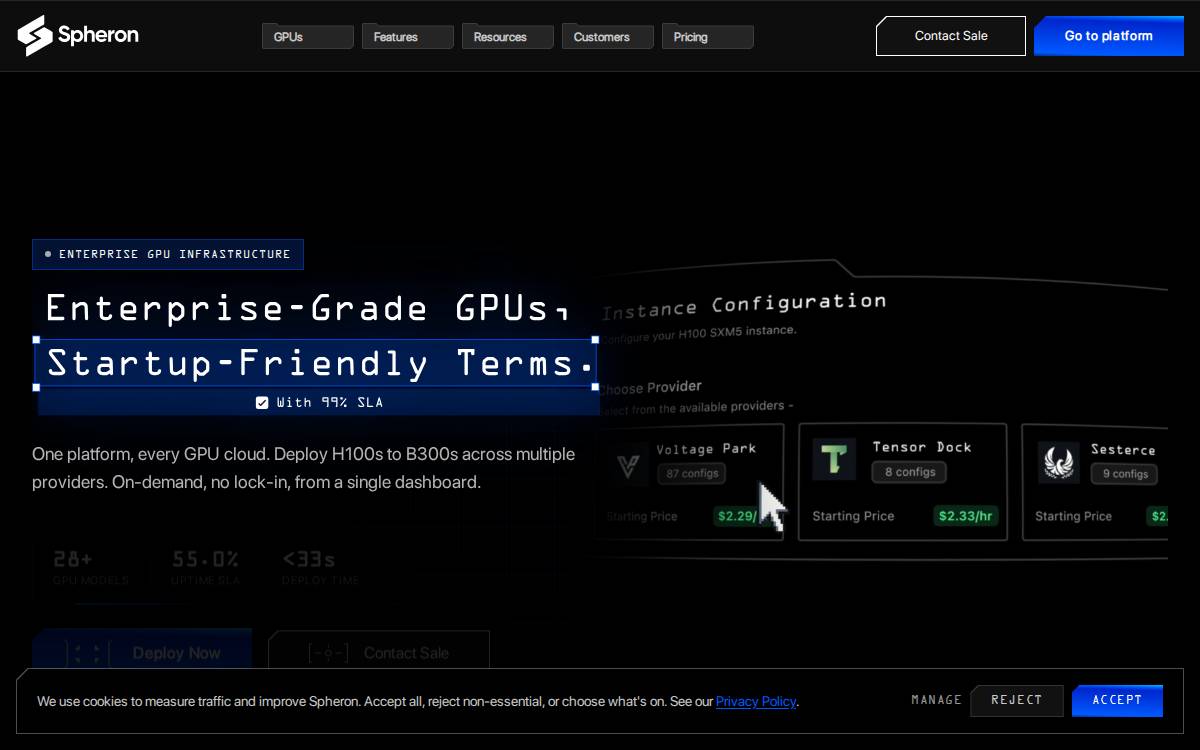Click the Voltage Park logo icon
The width and height of the screenshot is (1200, 750).
629,466
